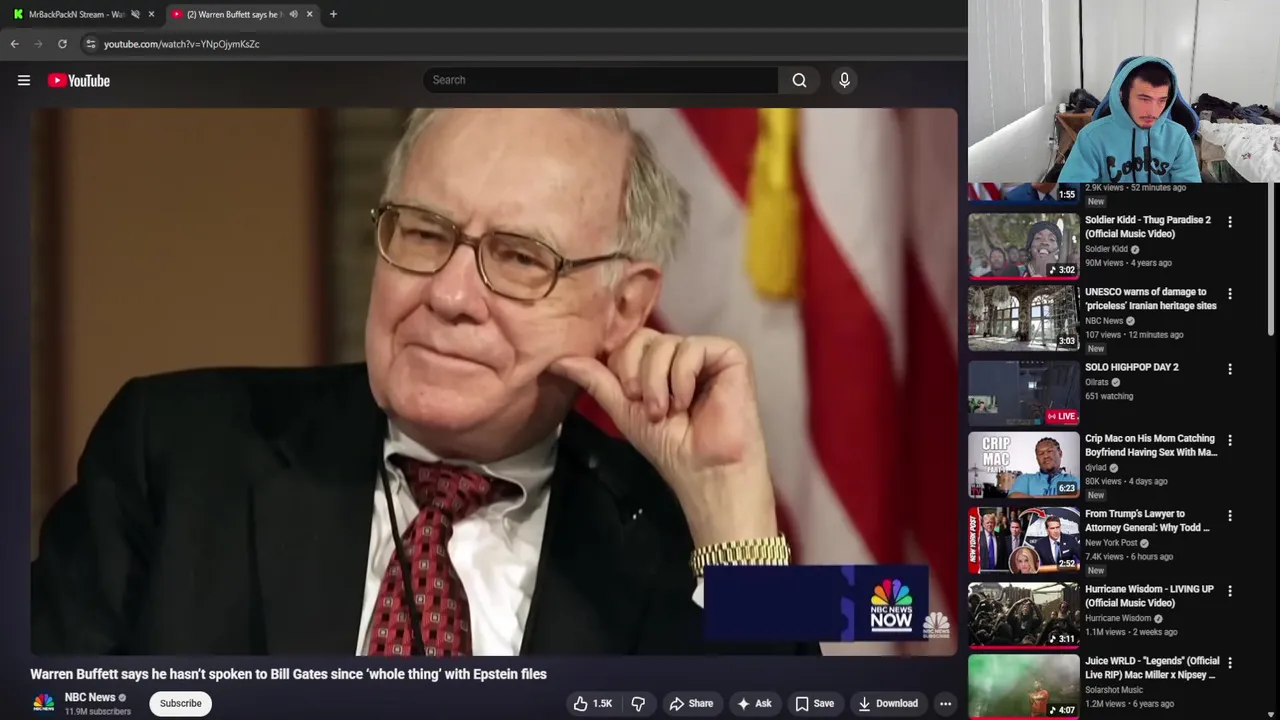Open Hurricane Wisdom LIVING UP thumbnail
1280x720 pixels.
tap(1023, 615)
